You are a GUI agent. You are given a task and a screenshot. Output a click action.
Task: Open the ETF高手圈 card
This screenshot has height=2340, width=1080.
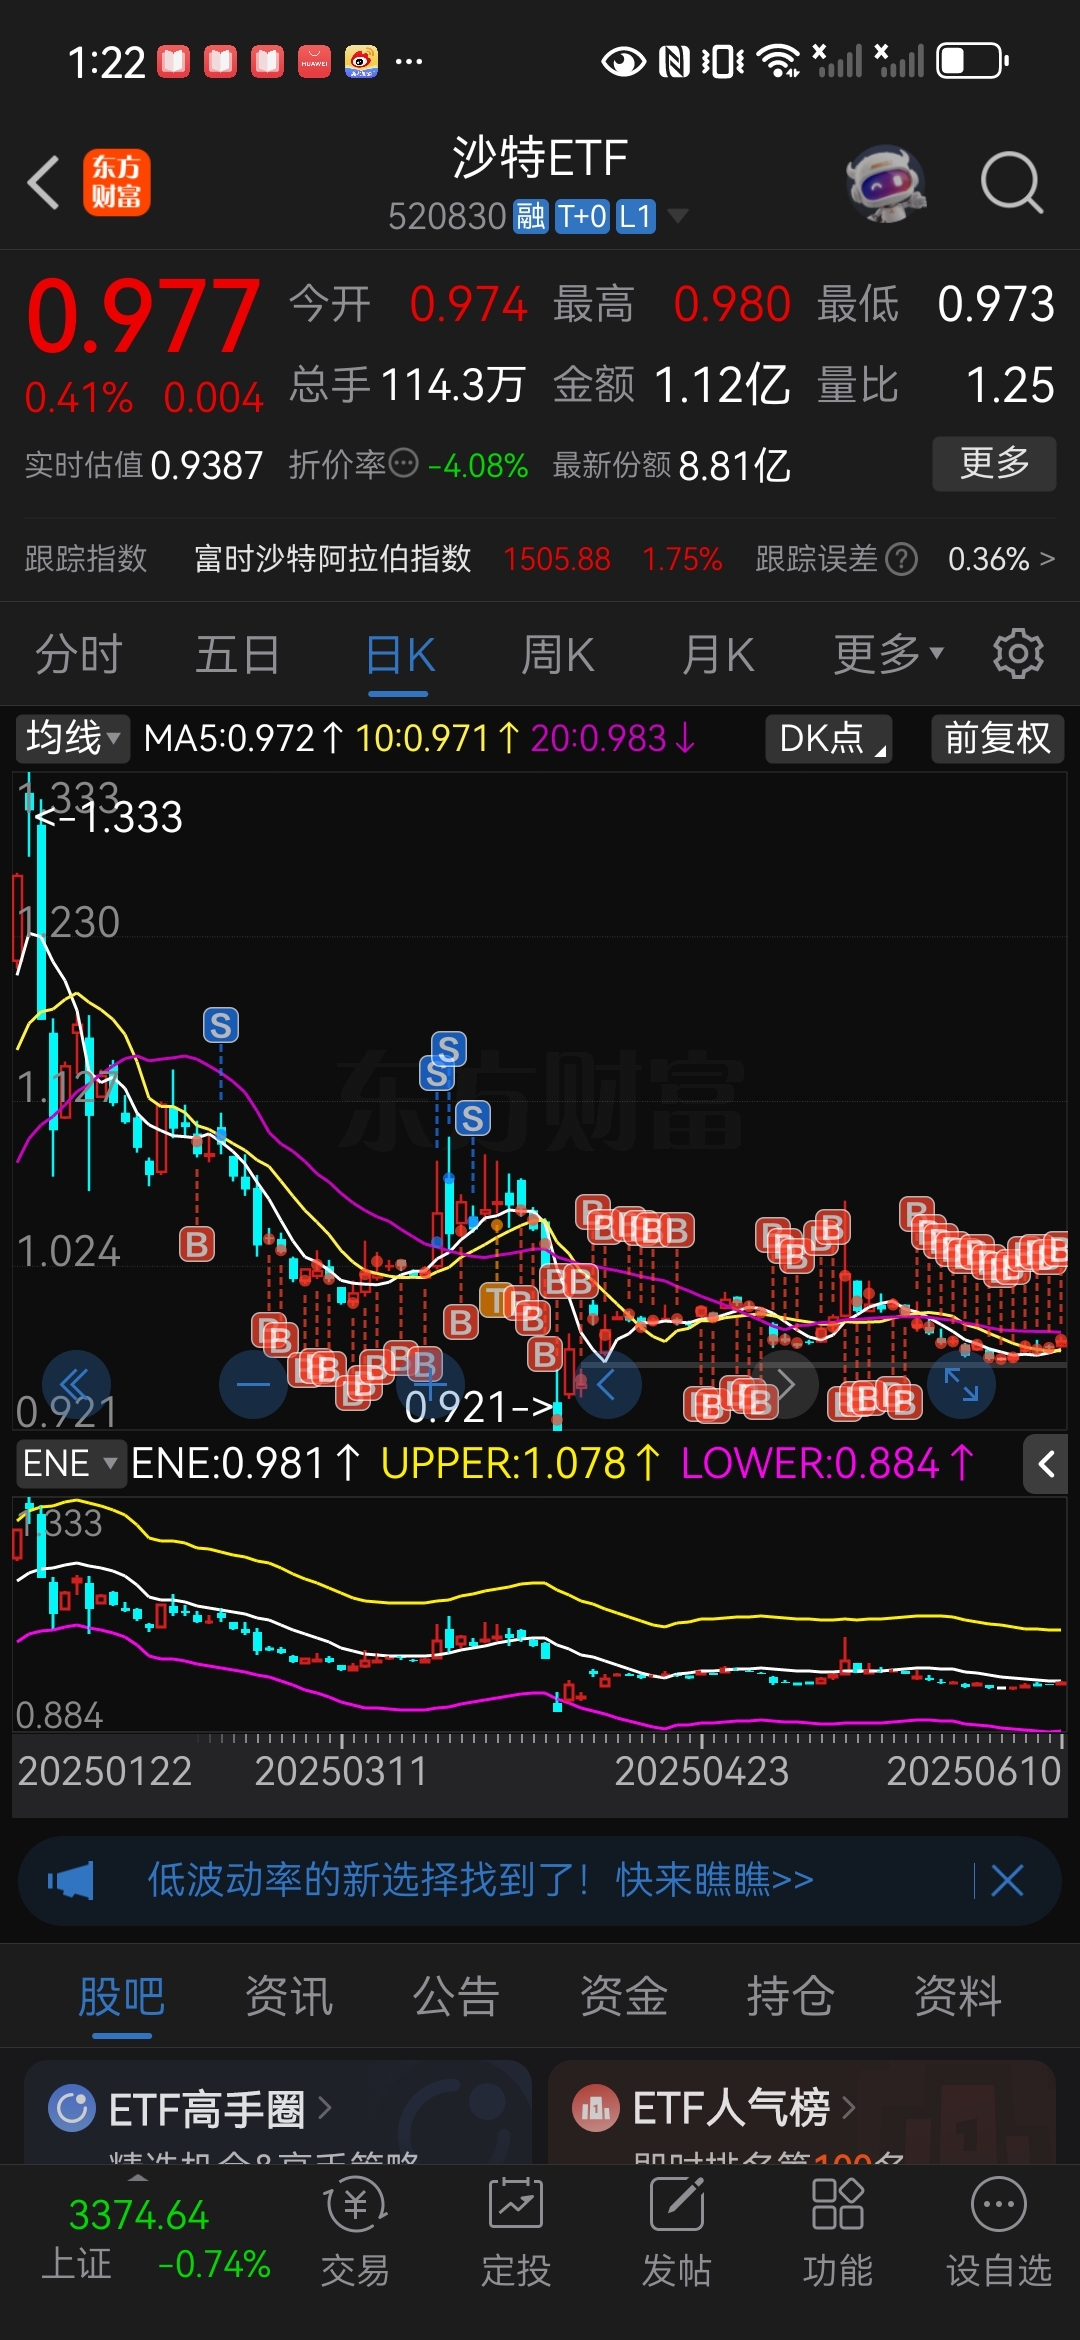tap(277, 2111)
